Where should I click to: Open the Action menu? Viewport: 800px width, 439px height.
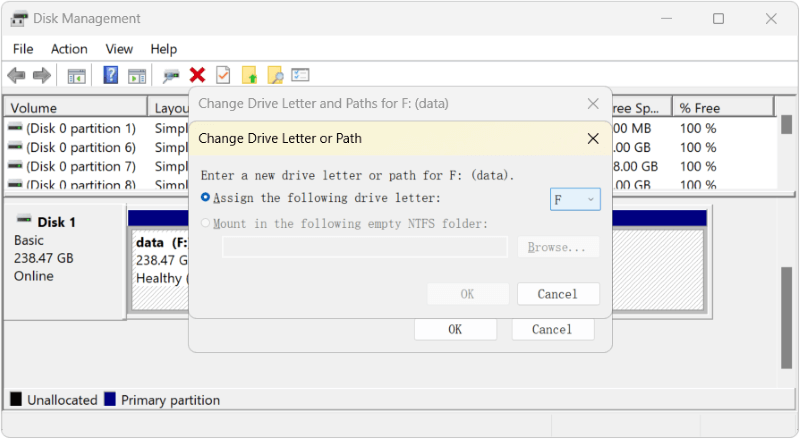click(69, 49)
